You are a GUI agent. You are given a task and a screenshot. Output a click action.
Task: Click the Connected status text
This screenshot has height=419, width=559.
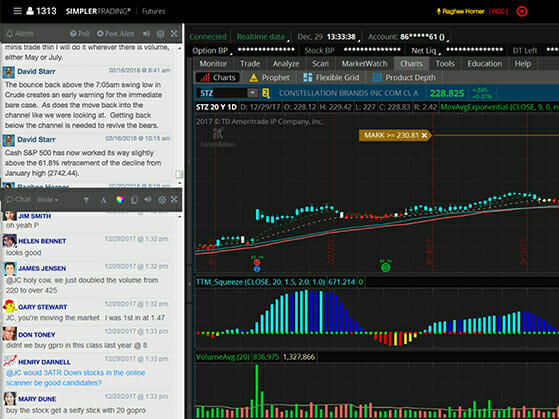208,37
